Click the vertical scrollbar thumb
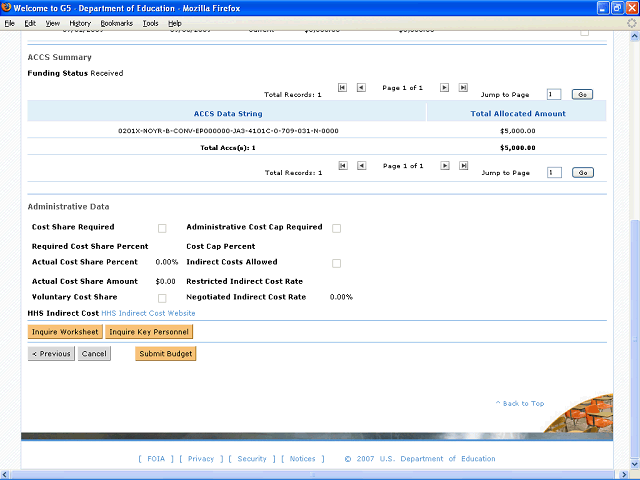Screen dimensions: 640x480 point(634,339)
